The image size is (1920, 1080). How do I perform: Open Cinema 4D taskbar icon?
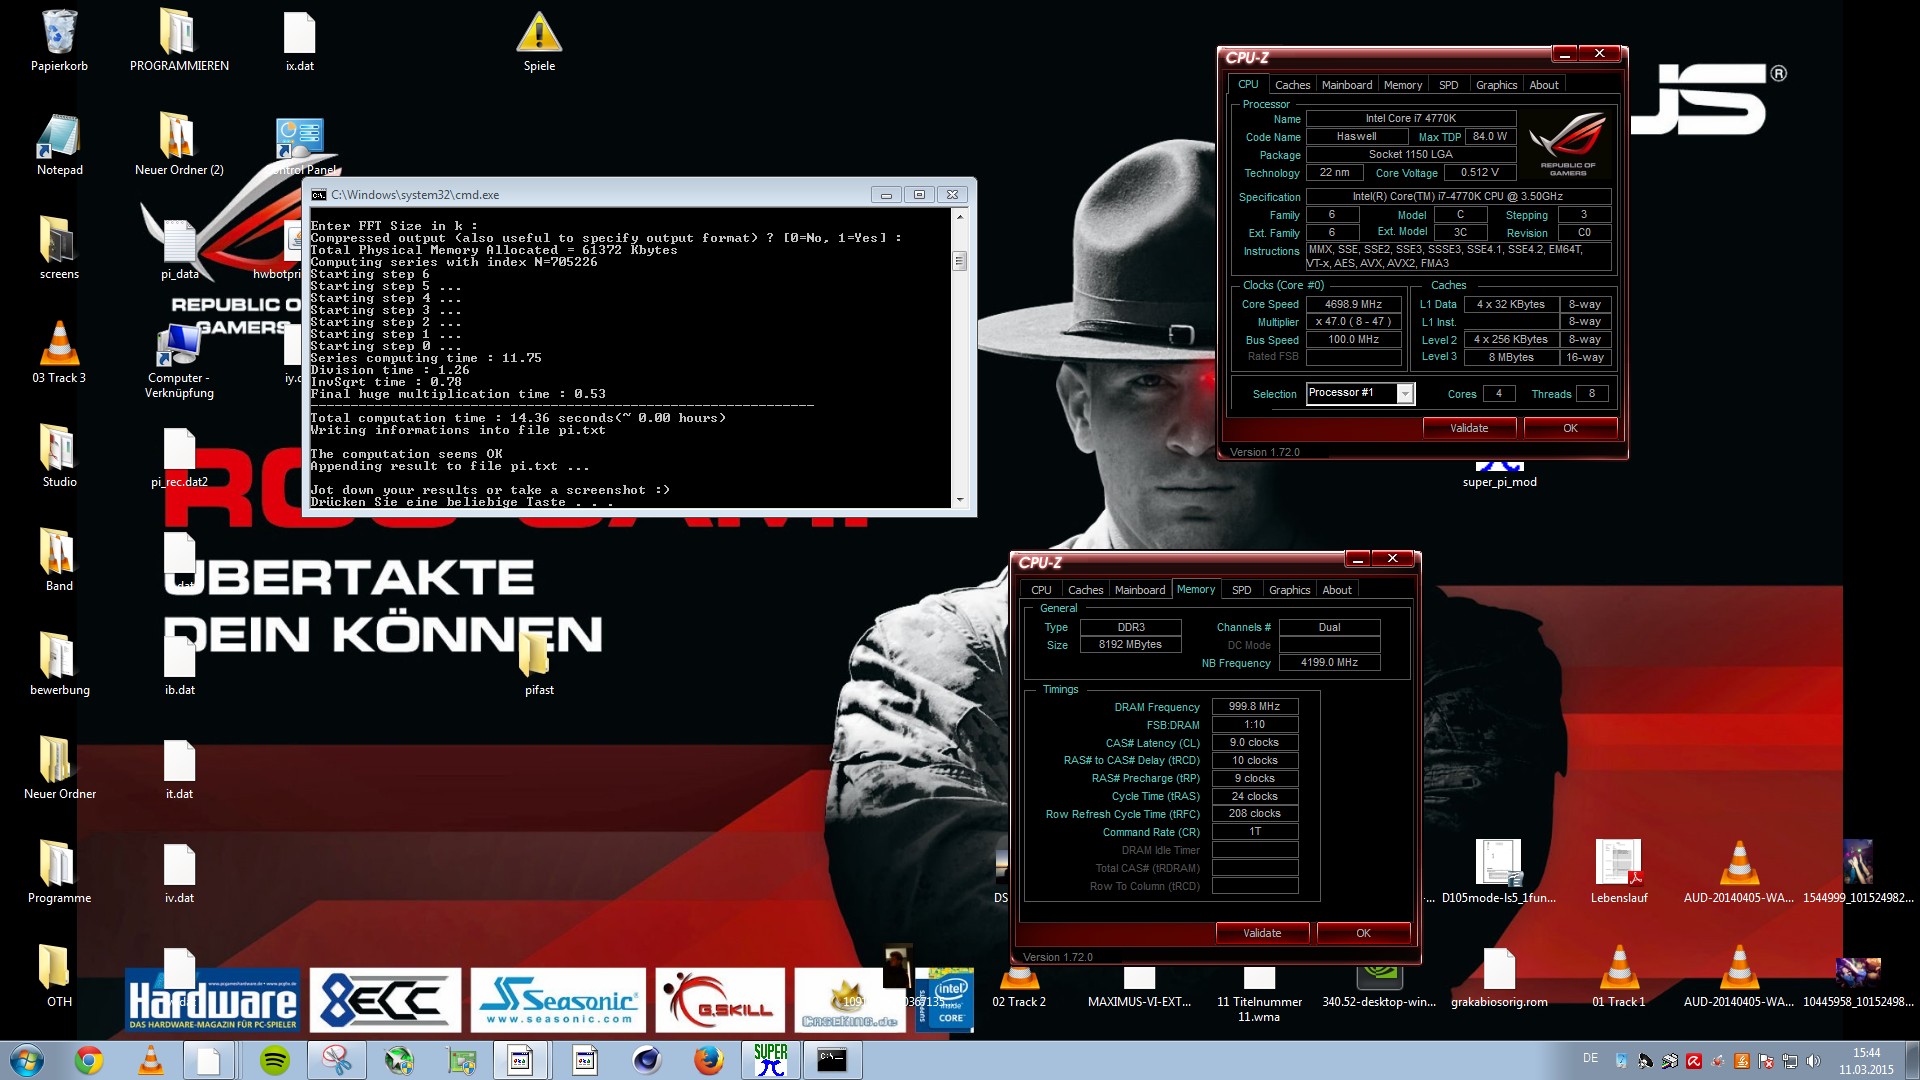(647, 1060)
